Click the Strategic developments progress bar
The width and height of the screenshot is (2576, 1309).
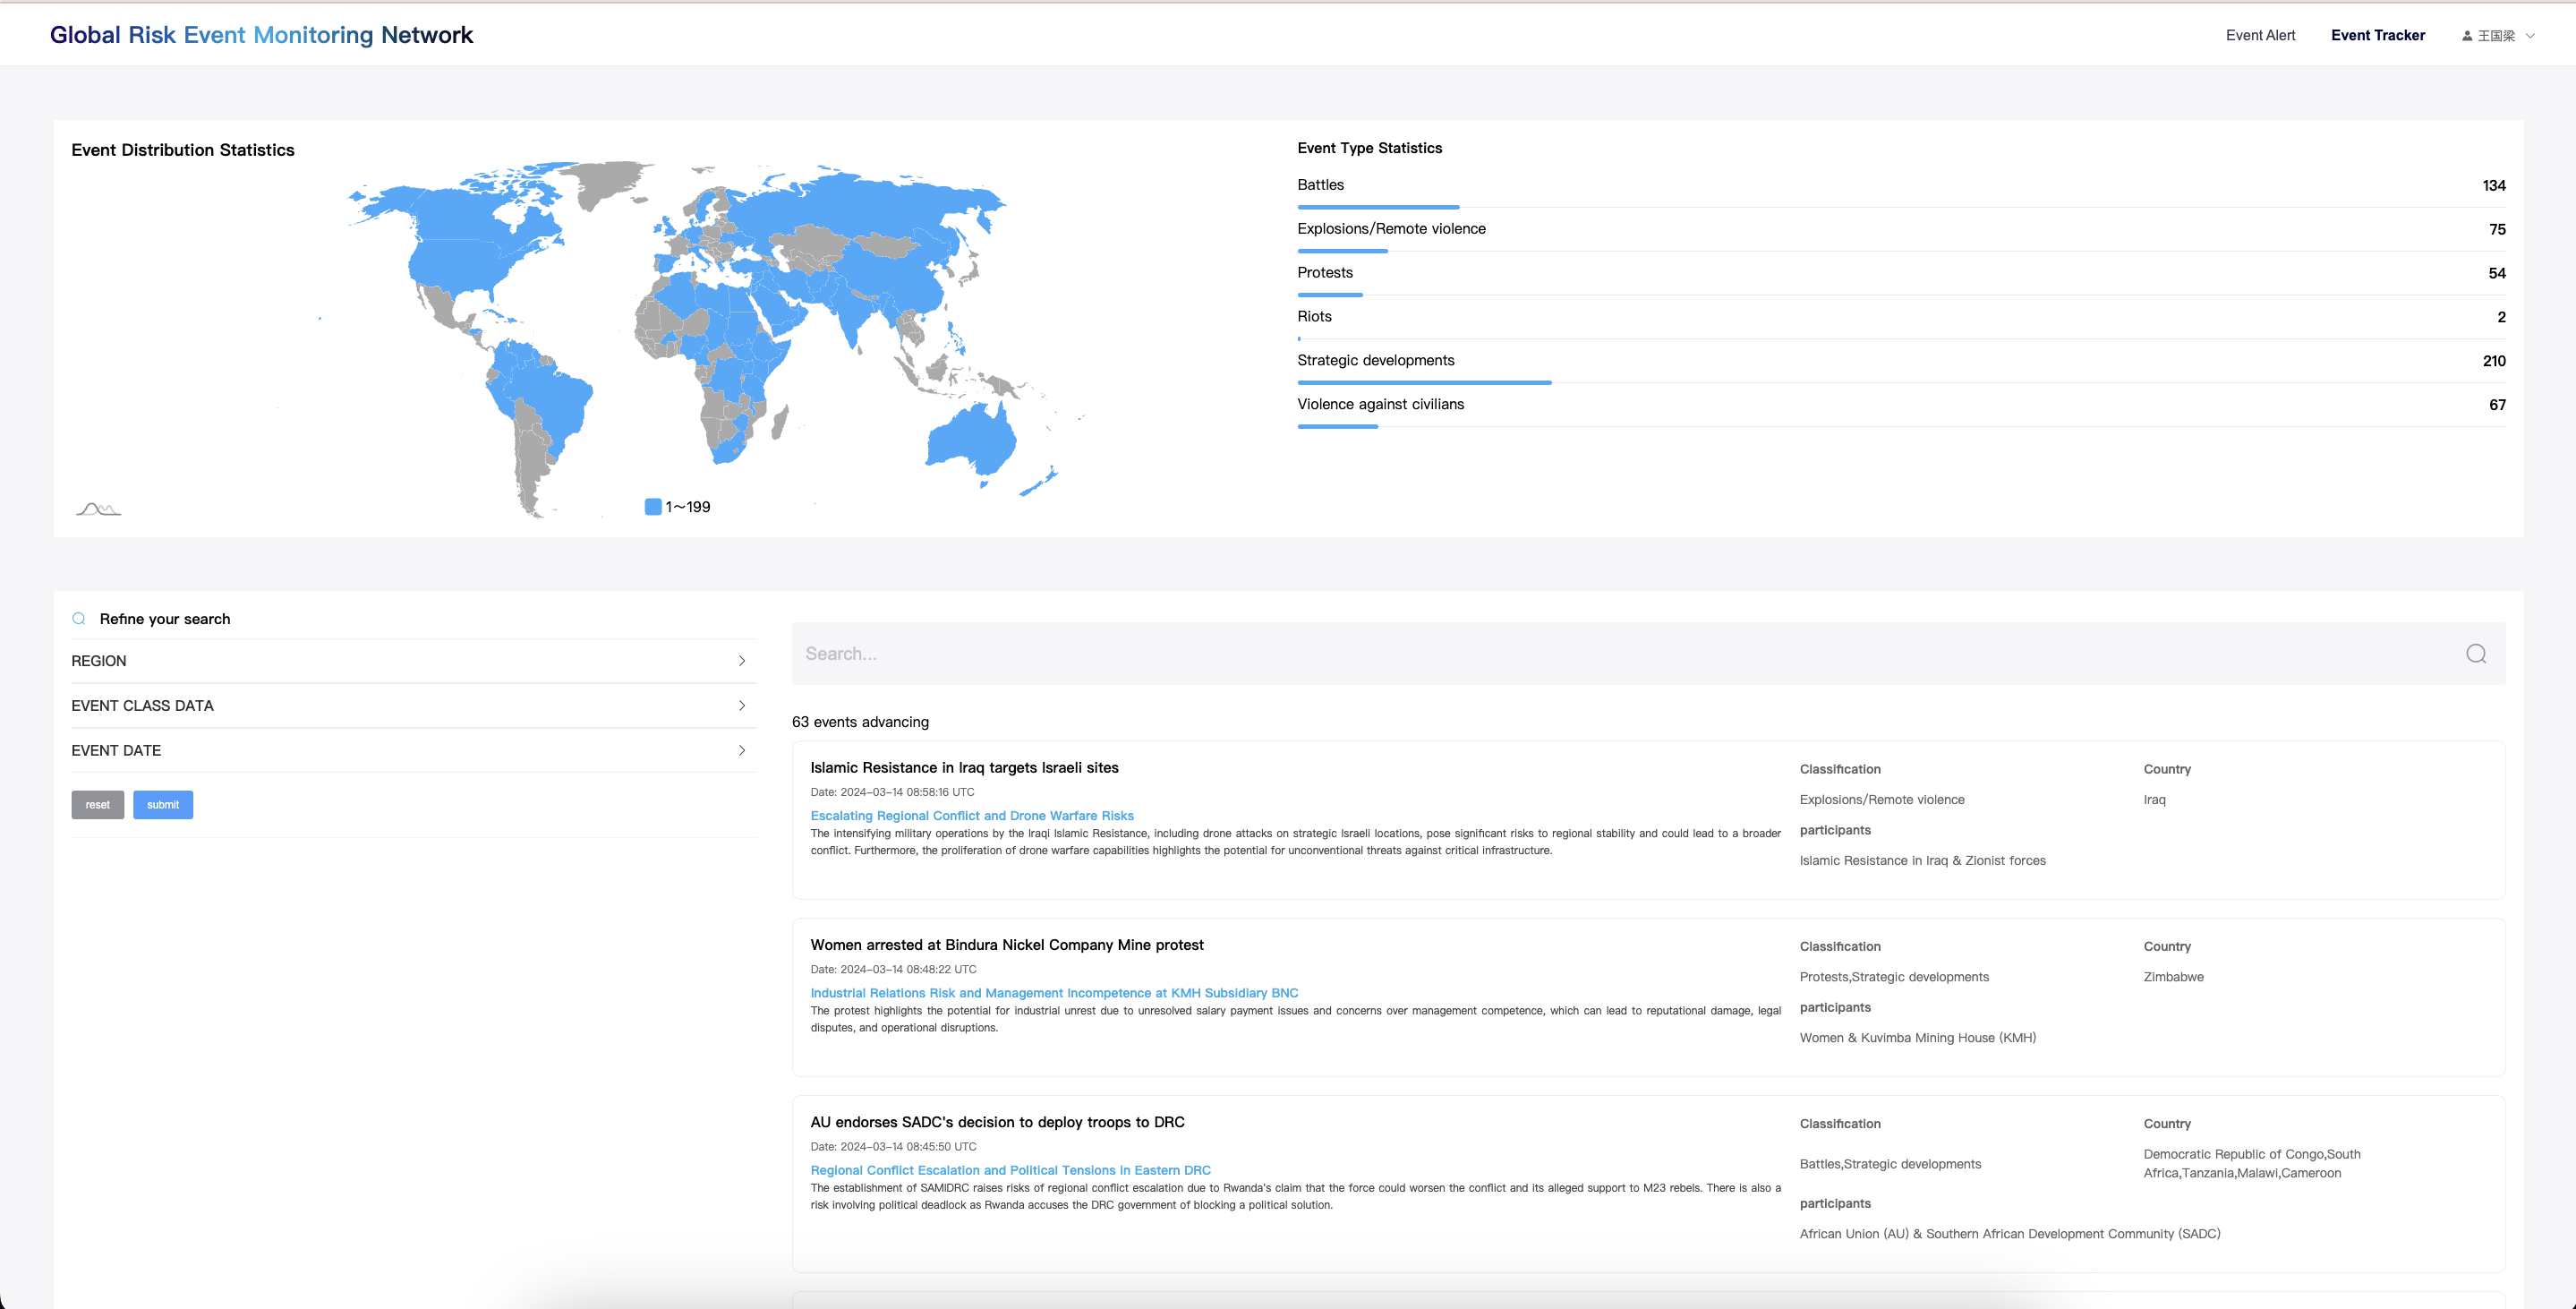click(1424, 383)
